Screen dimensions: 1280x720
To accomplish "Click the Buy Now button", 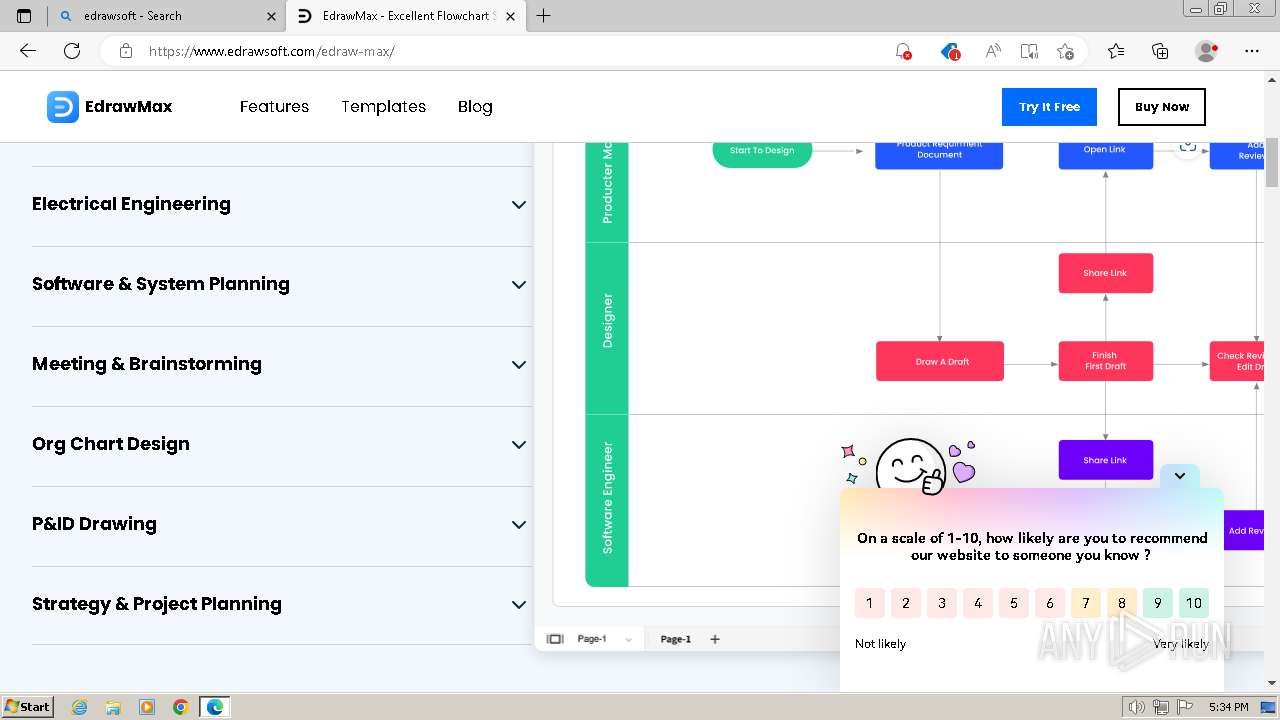I will tap(1162, 107).
